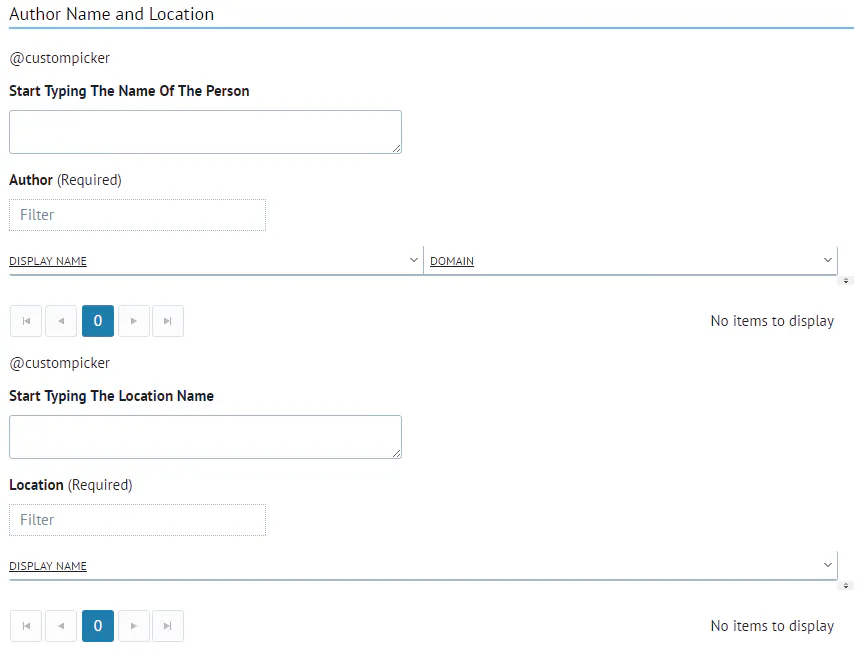This screenshot has height=662, width=863.
Task: Open the Domain column dropdown chevron
Action: (x=828, y=260)
